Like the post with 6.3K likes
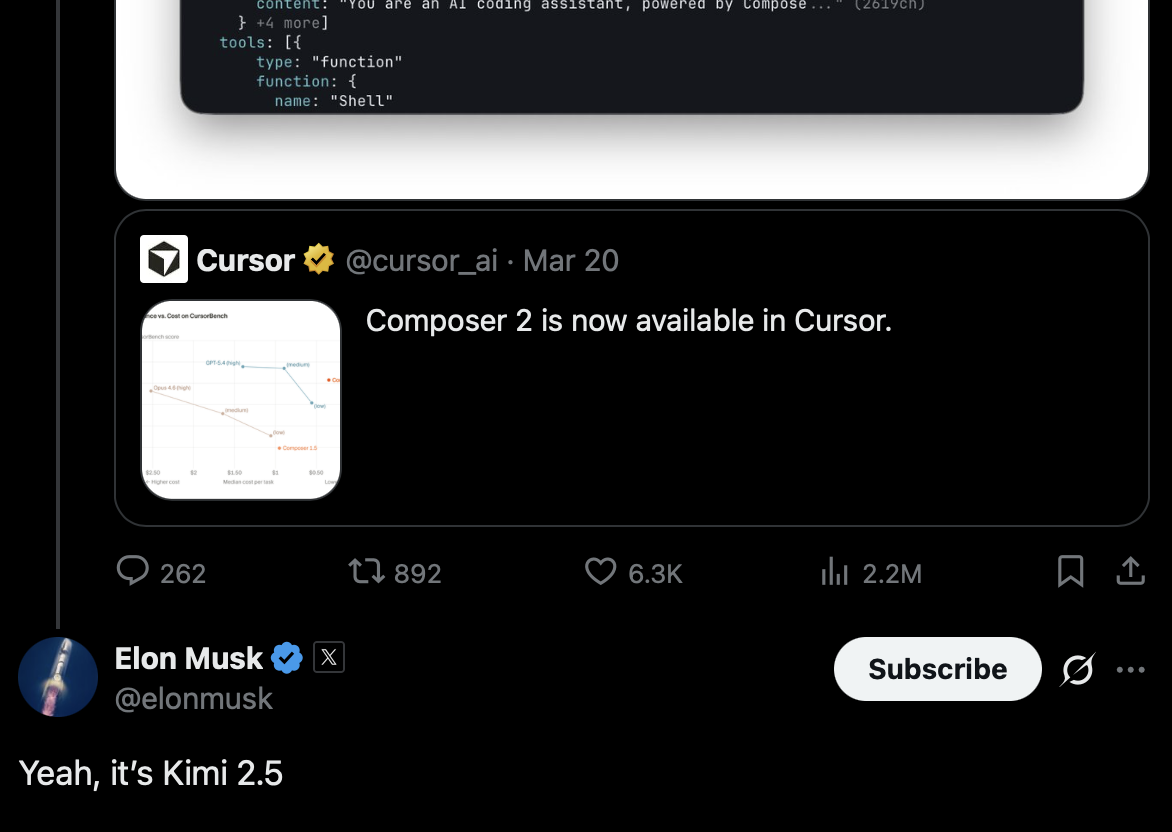Image resolution: width=1172 pixels, height=832 pixels. click(600, 572)
